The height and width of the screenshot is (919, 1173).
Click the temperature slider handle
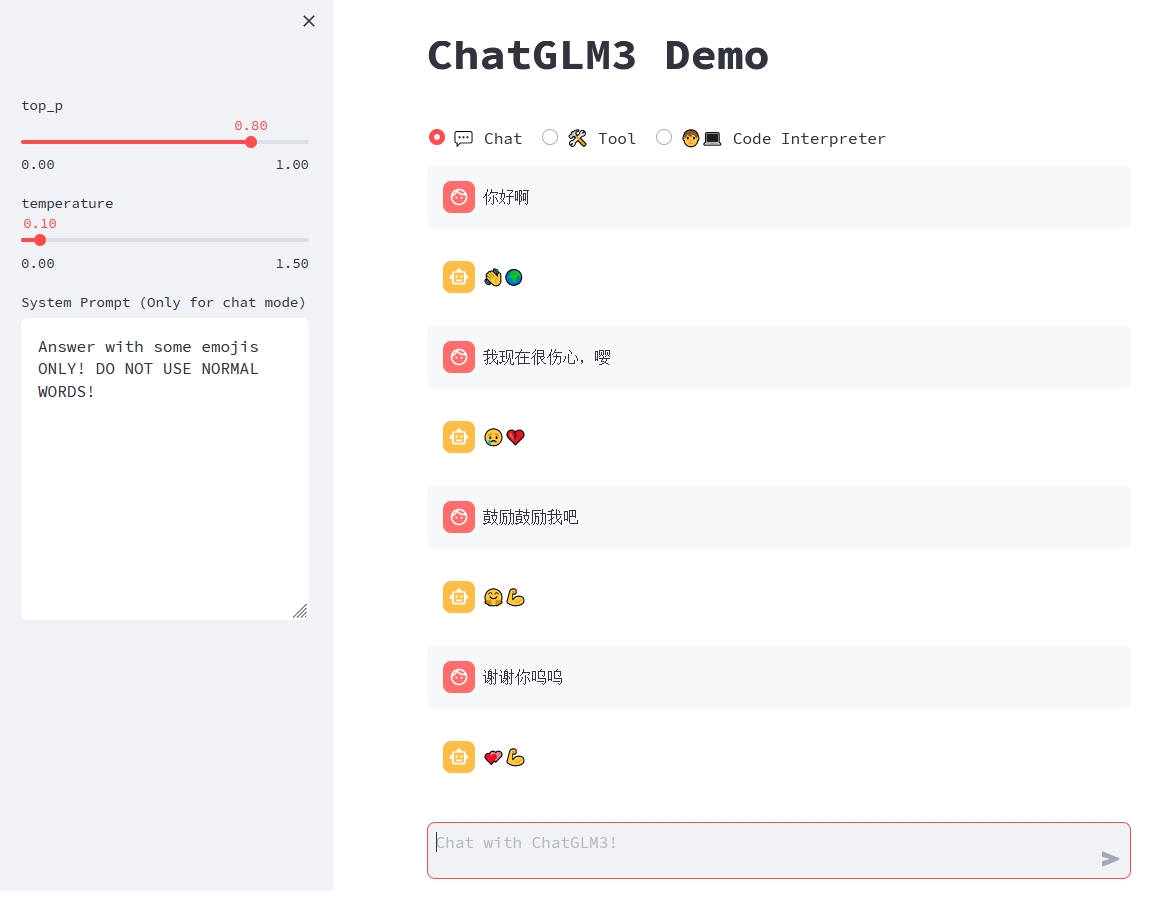(x=40, y=240)
